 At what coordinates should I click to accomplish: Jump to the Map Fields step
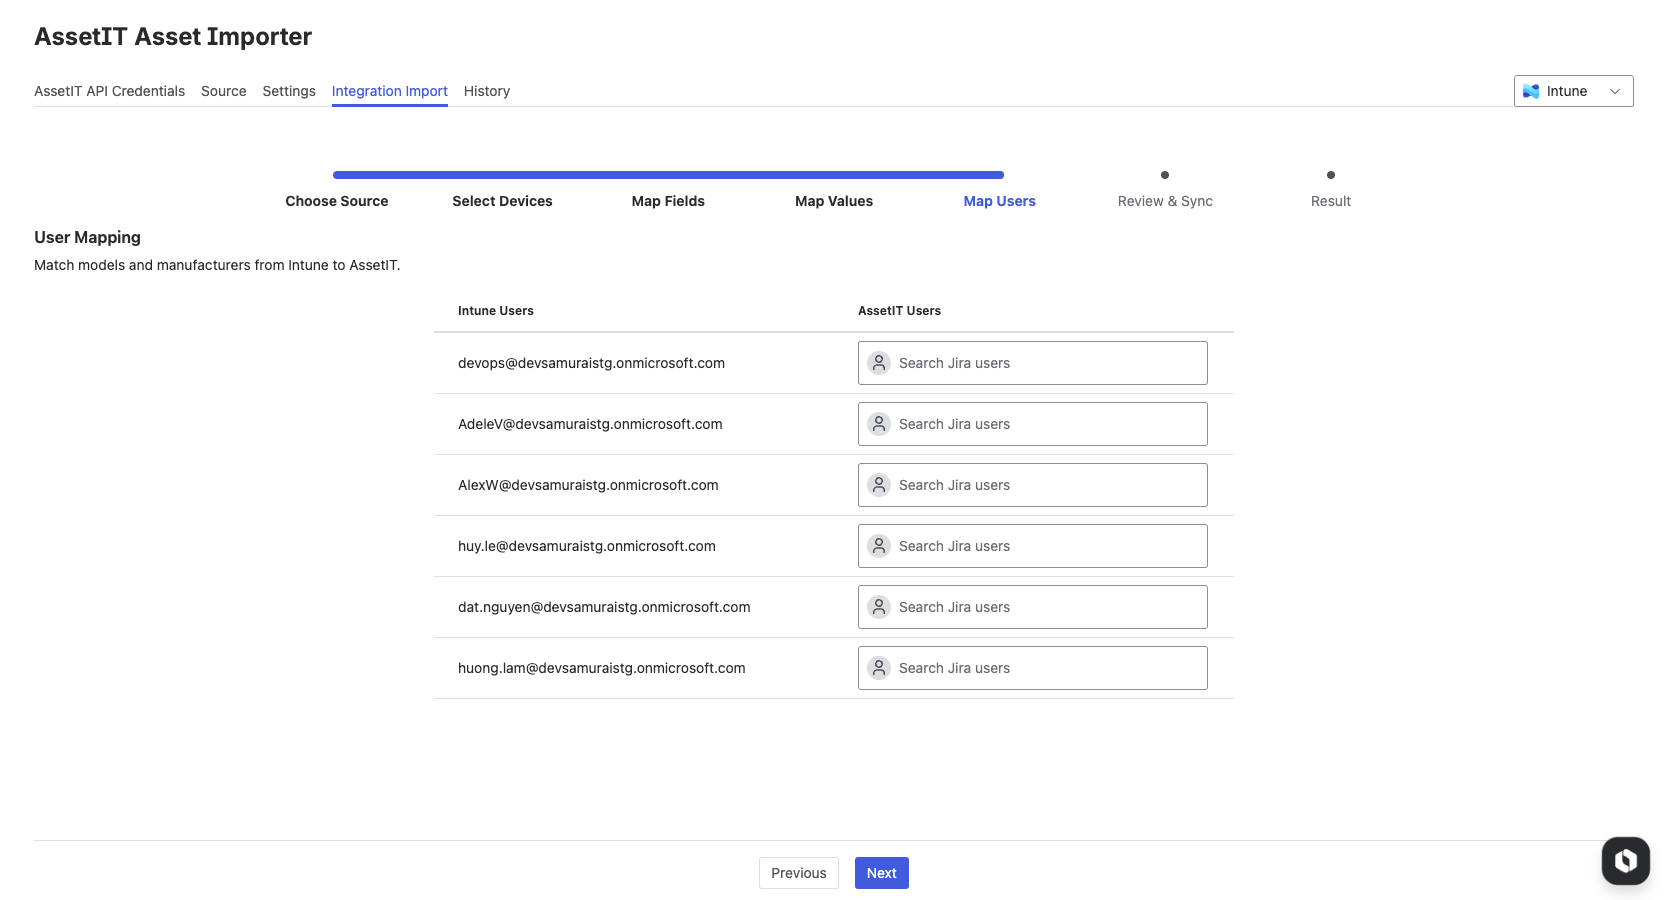tap(668, 201)
